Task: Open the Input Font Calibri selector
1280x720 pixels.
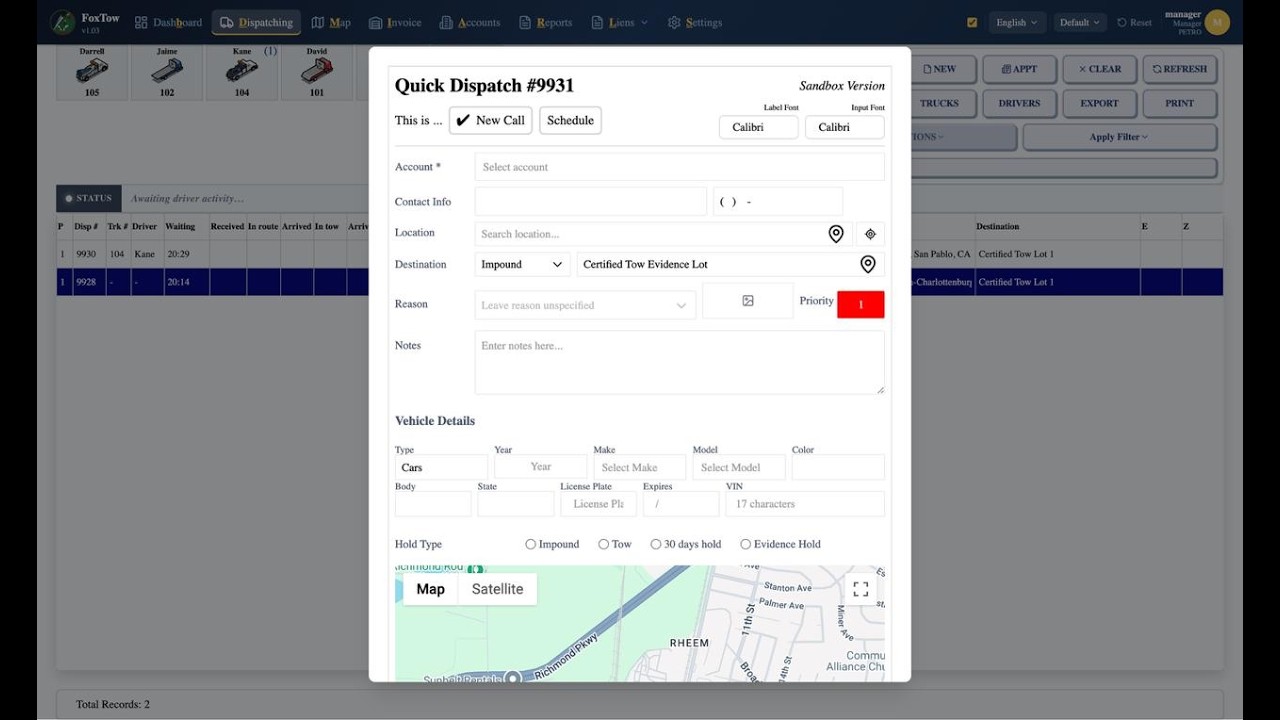Action: coord(844,127)
